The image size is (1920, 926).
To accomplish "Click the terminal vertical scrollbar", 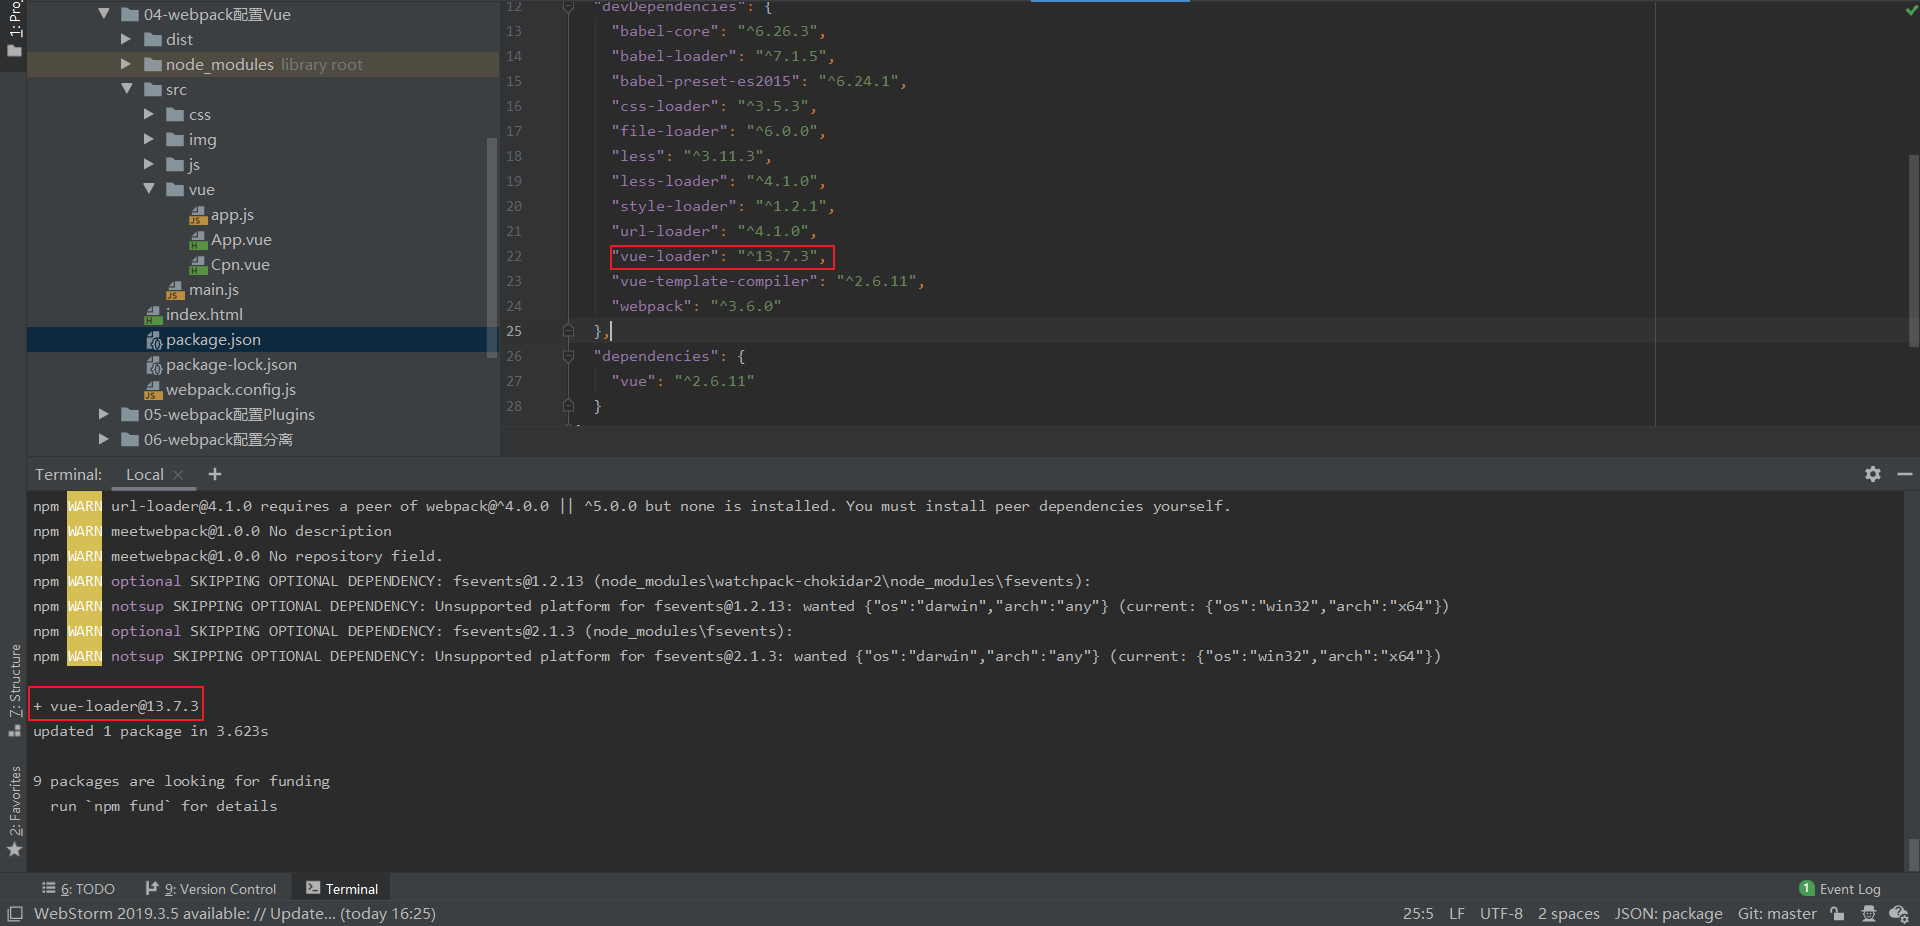I will (1913, 853).
